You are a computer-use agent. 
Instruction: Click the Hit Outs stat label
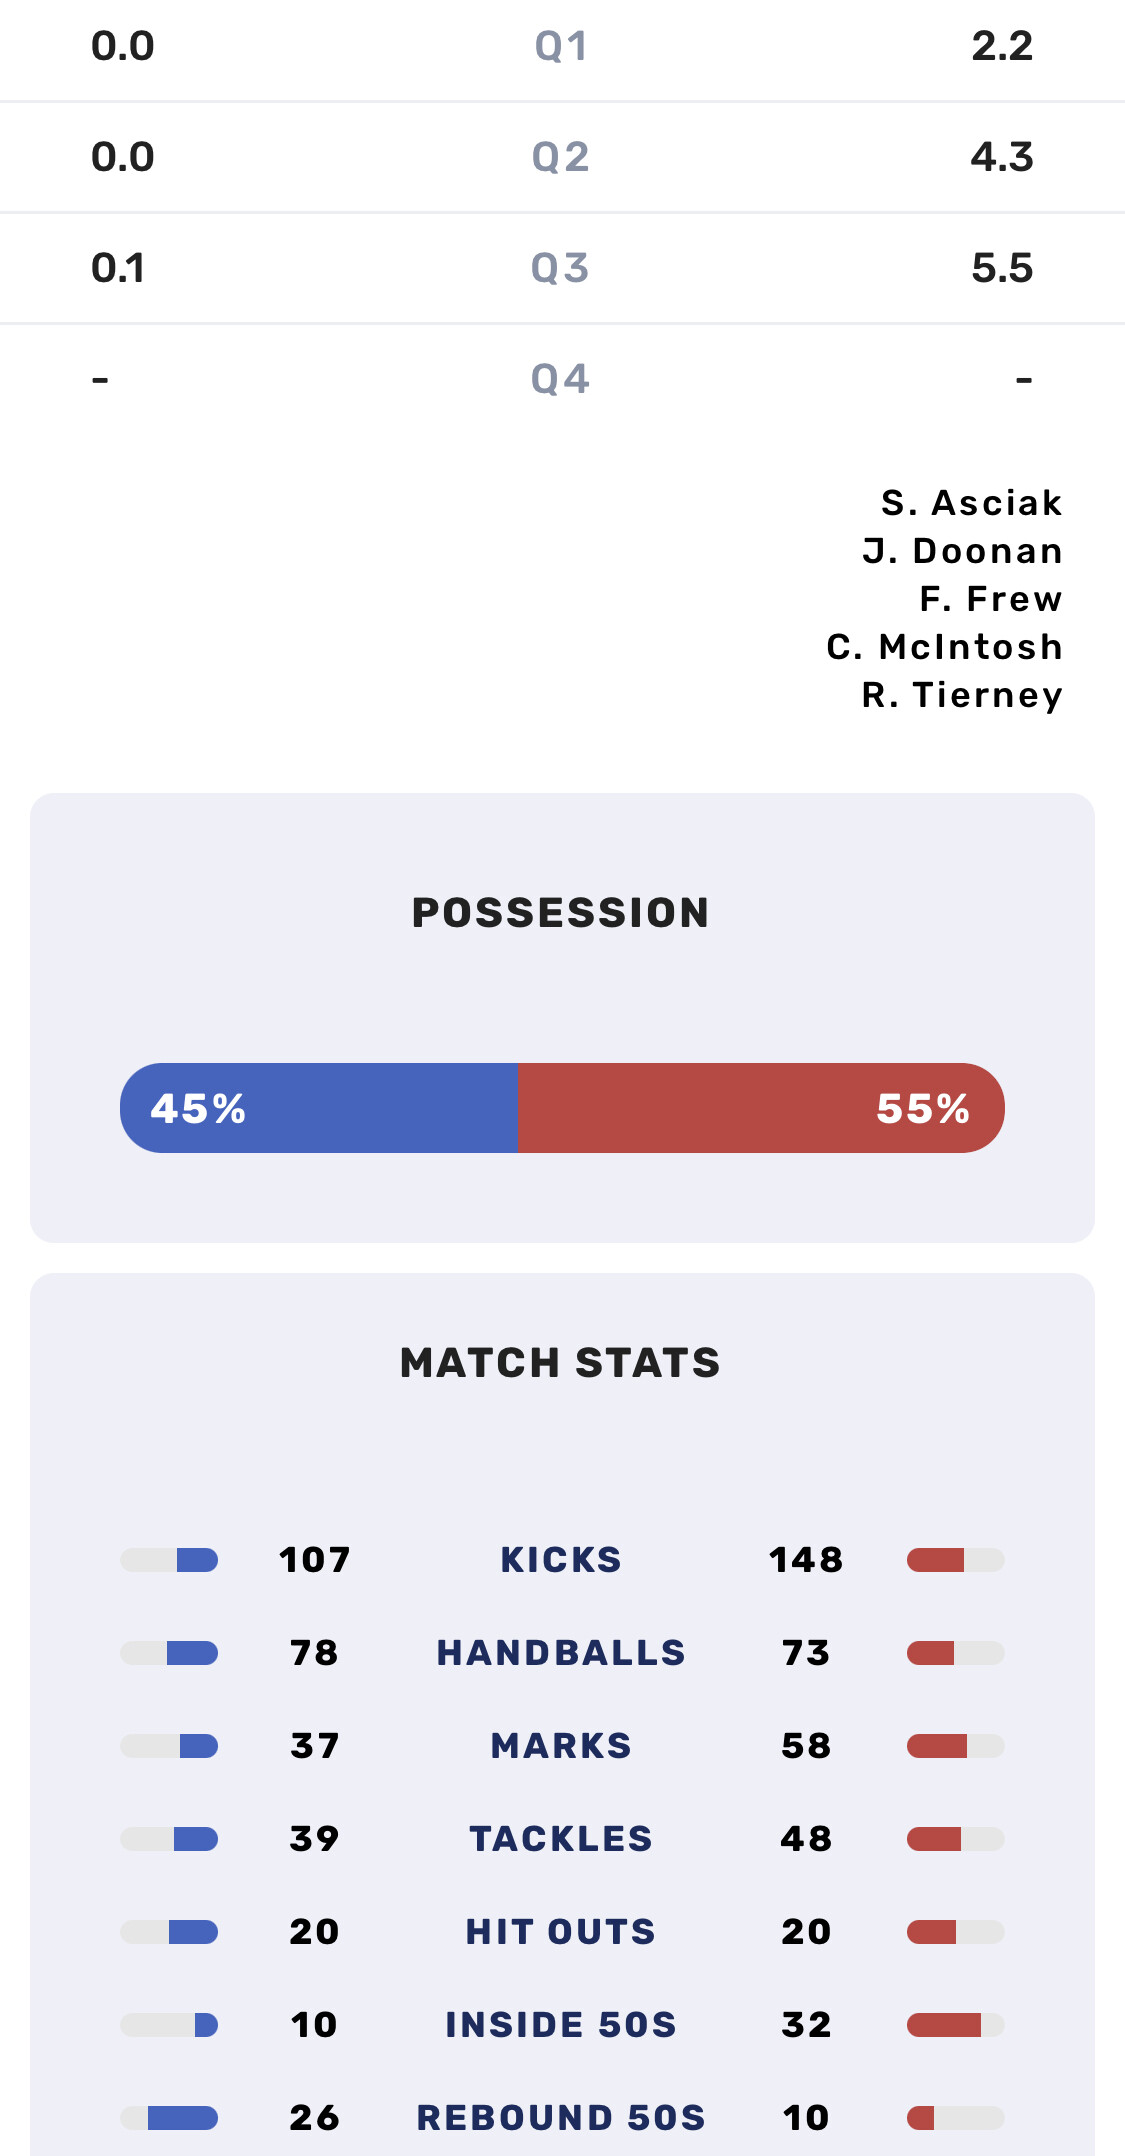tap(561, 1932)
